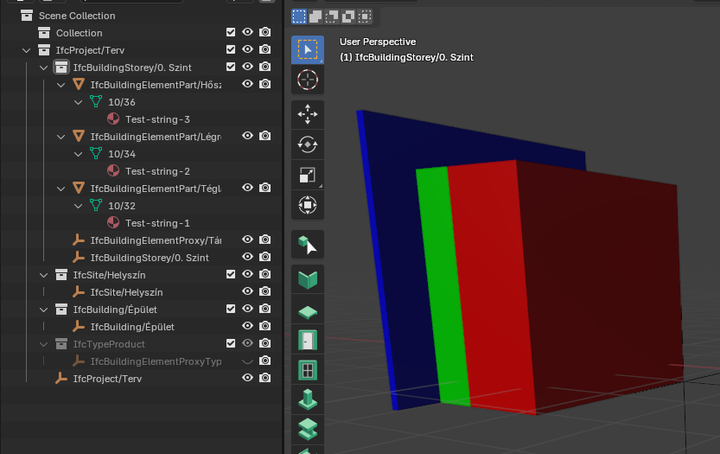Select the green Window tool
Screen dimensions: 720x454
click(307, 370)
